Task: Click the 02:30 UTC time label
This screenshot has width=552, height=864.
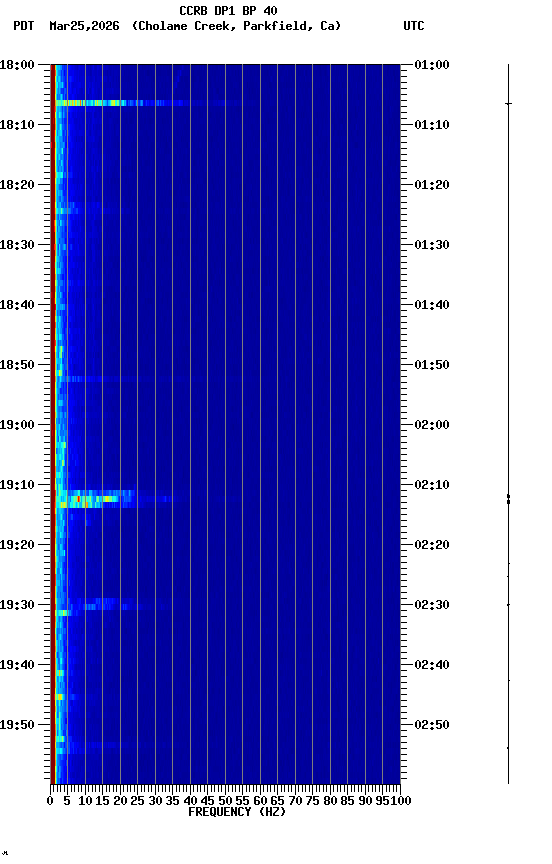Action: point(432,606)
